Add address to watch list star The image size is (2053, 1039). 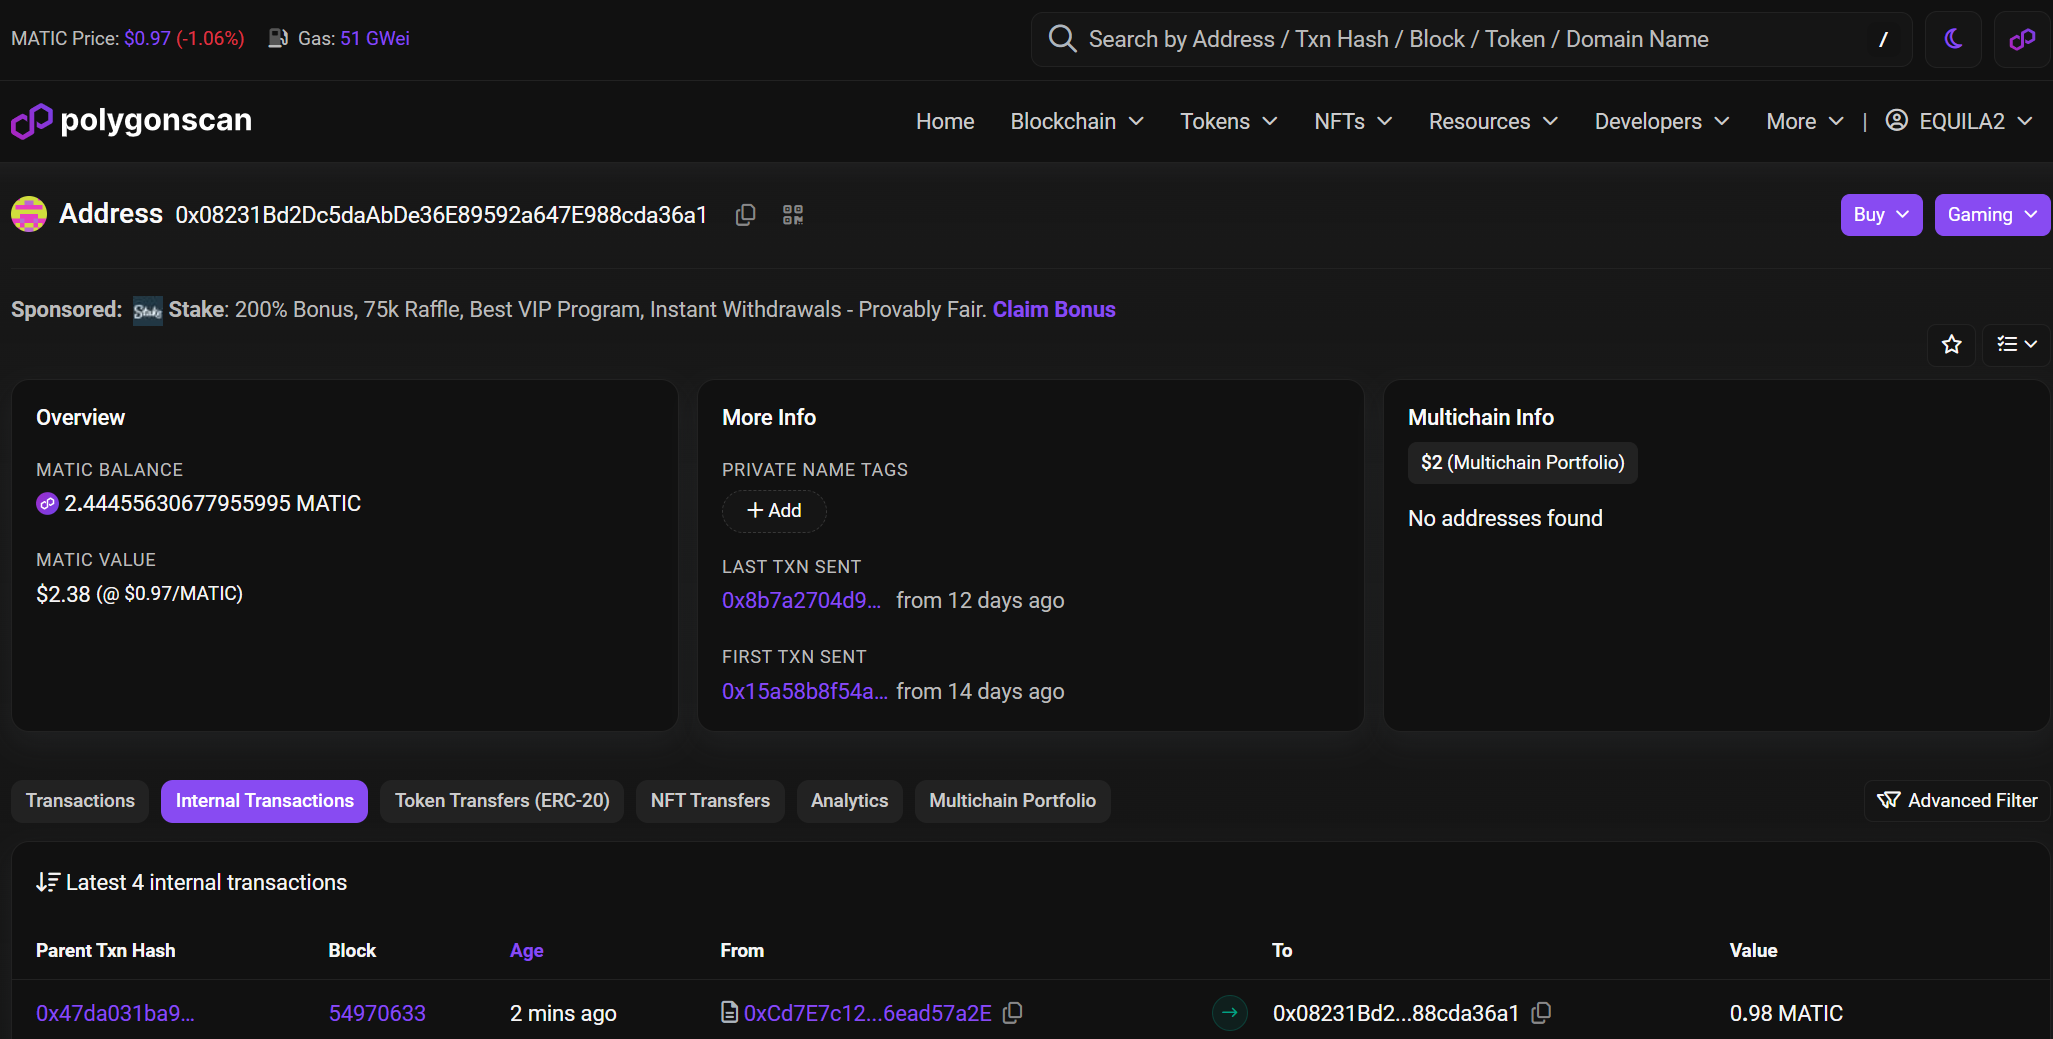tap(1951, 345)
